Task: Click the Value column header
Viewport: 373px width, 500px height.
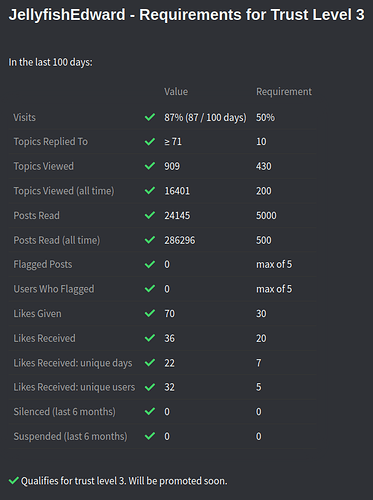Action: click(176, 92)
